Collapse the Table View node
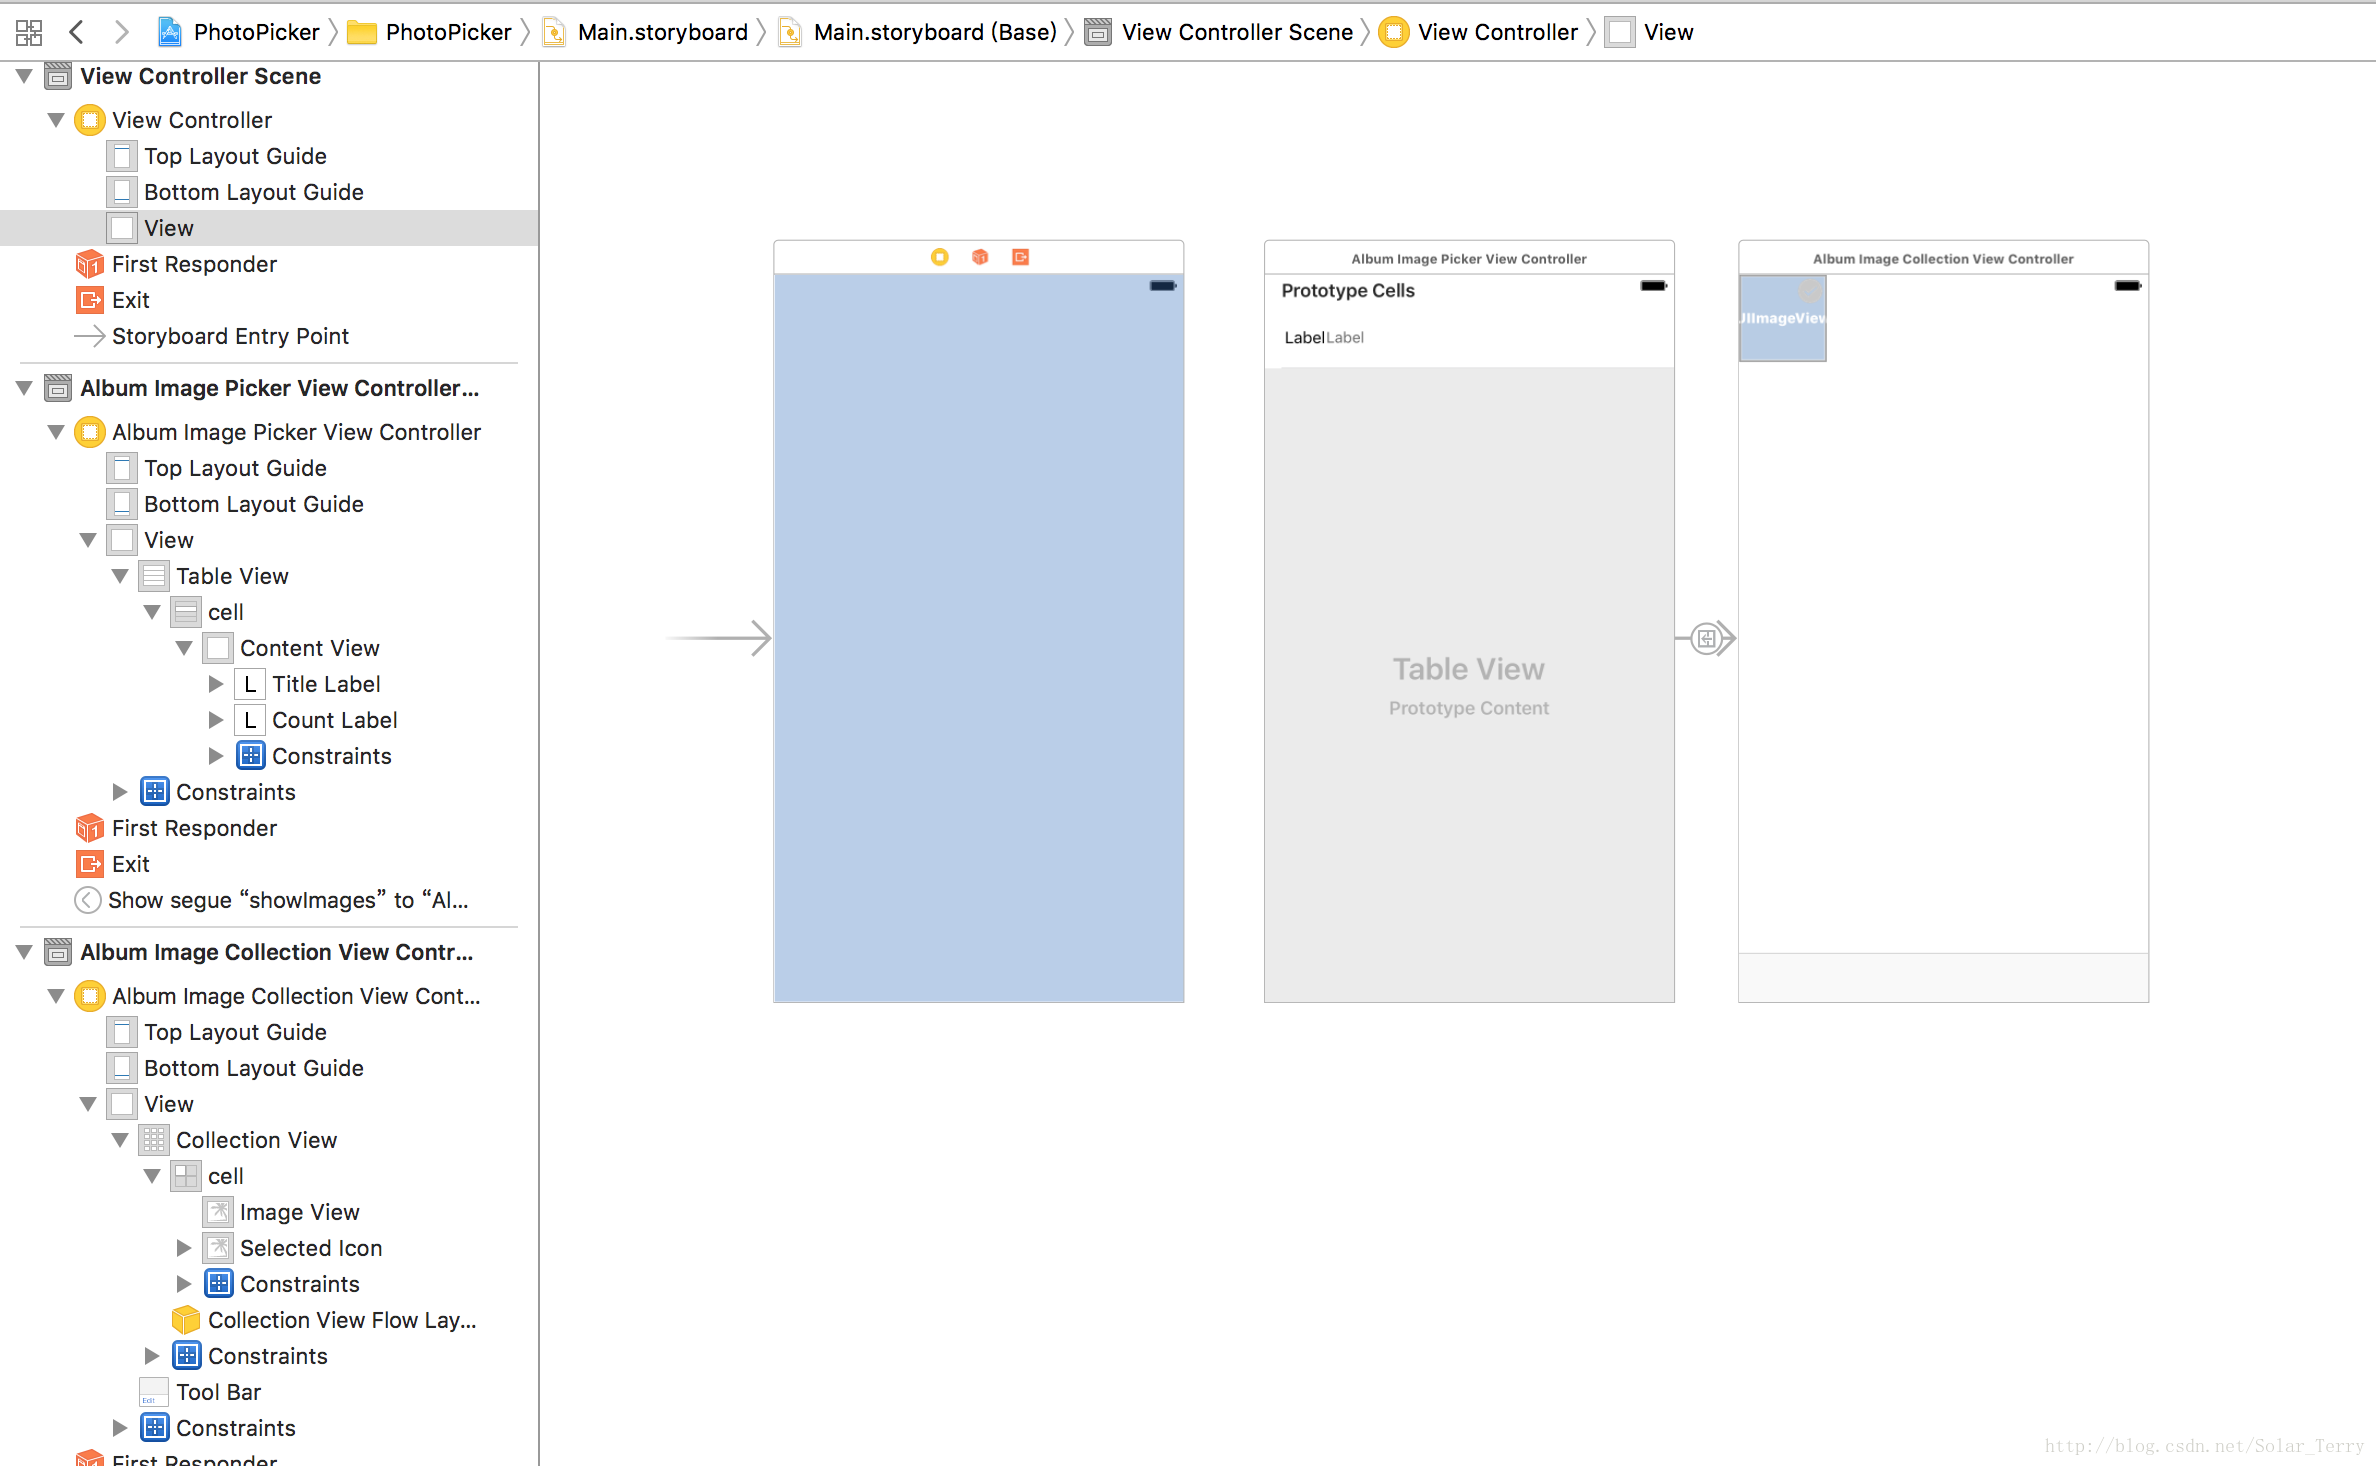This screenshot has width=2376, height=1466. (121, 576)
